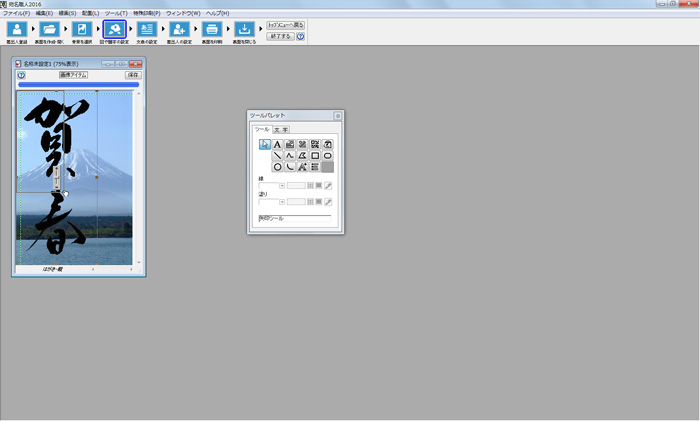The width and height of the screenshot is (700, 421).
Task: Open the ファイル(F) menu
Action: [x=16, y=13]
